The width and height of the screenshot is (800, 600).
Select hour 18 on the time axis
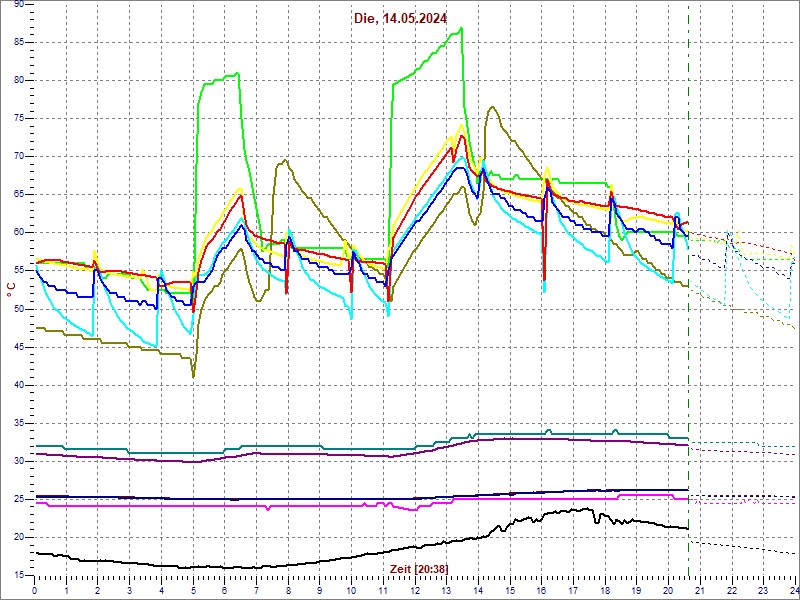click(x=605, y=590)
